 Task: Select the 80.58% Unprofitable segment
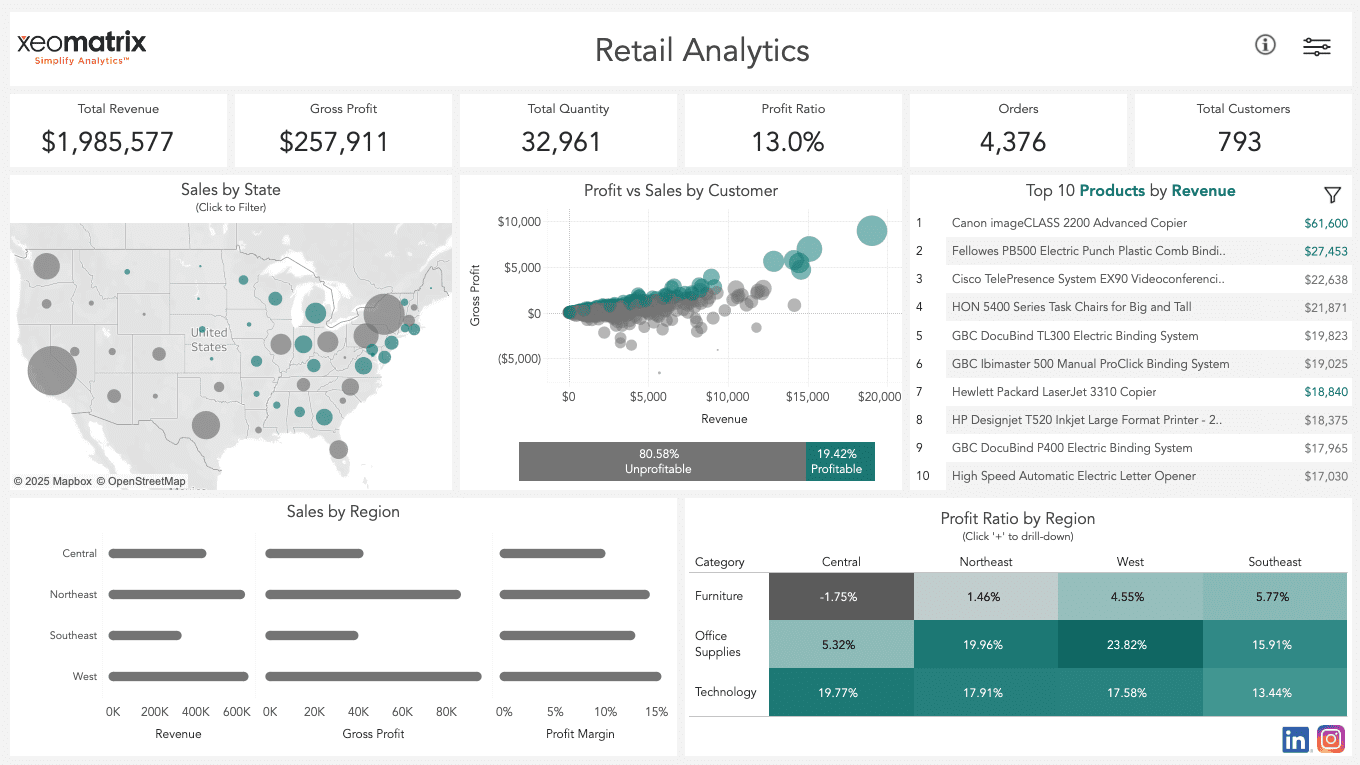660,461
